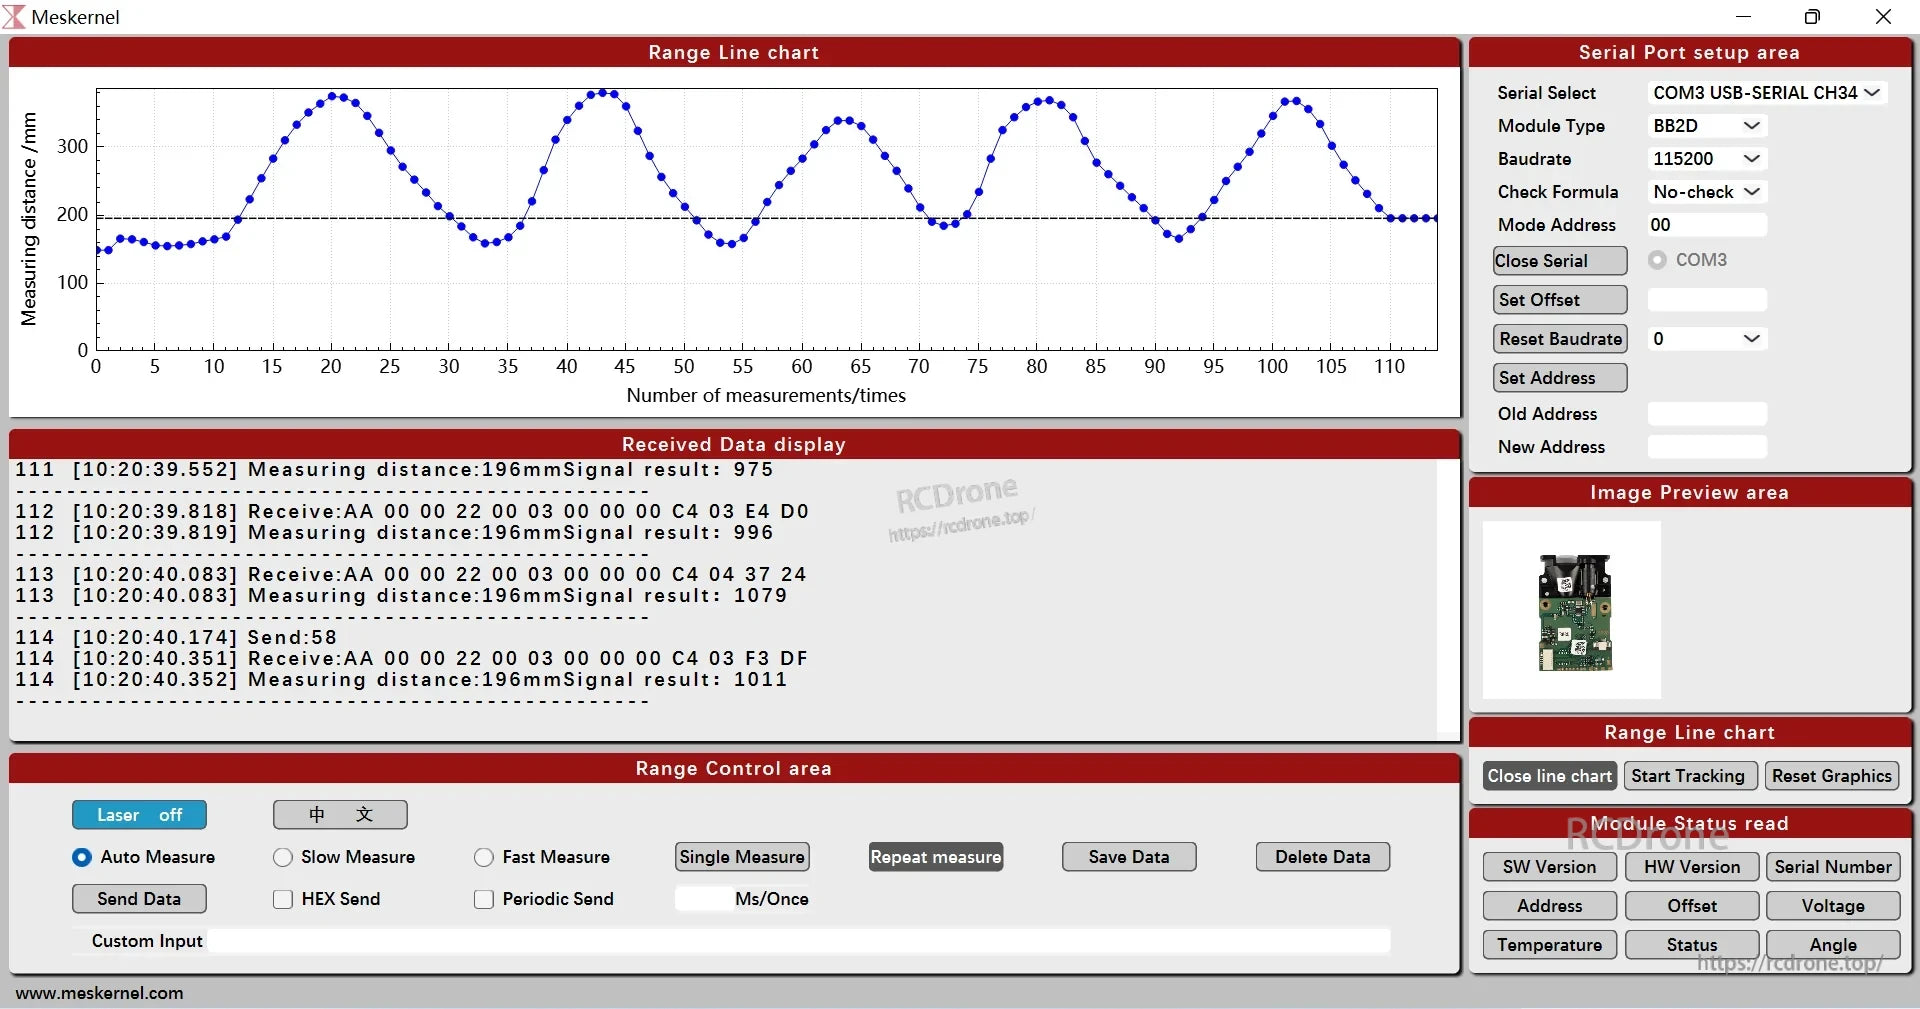Screen dimensions: 1920x1009
Task: Enable Periodic Send
Action: (484, 899)
